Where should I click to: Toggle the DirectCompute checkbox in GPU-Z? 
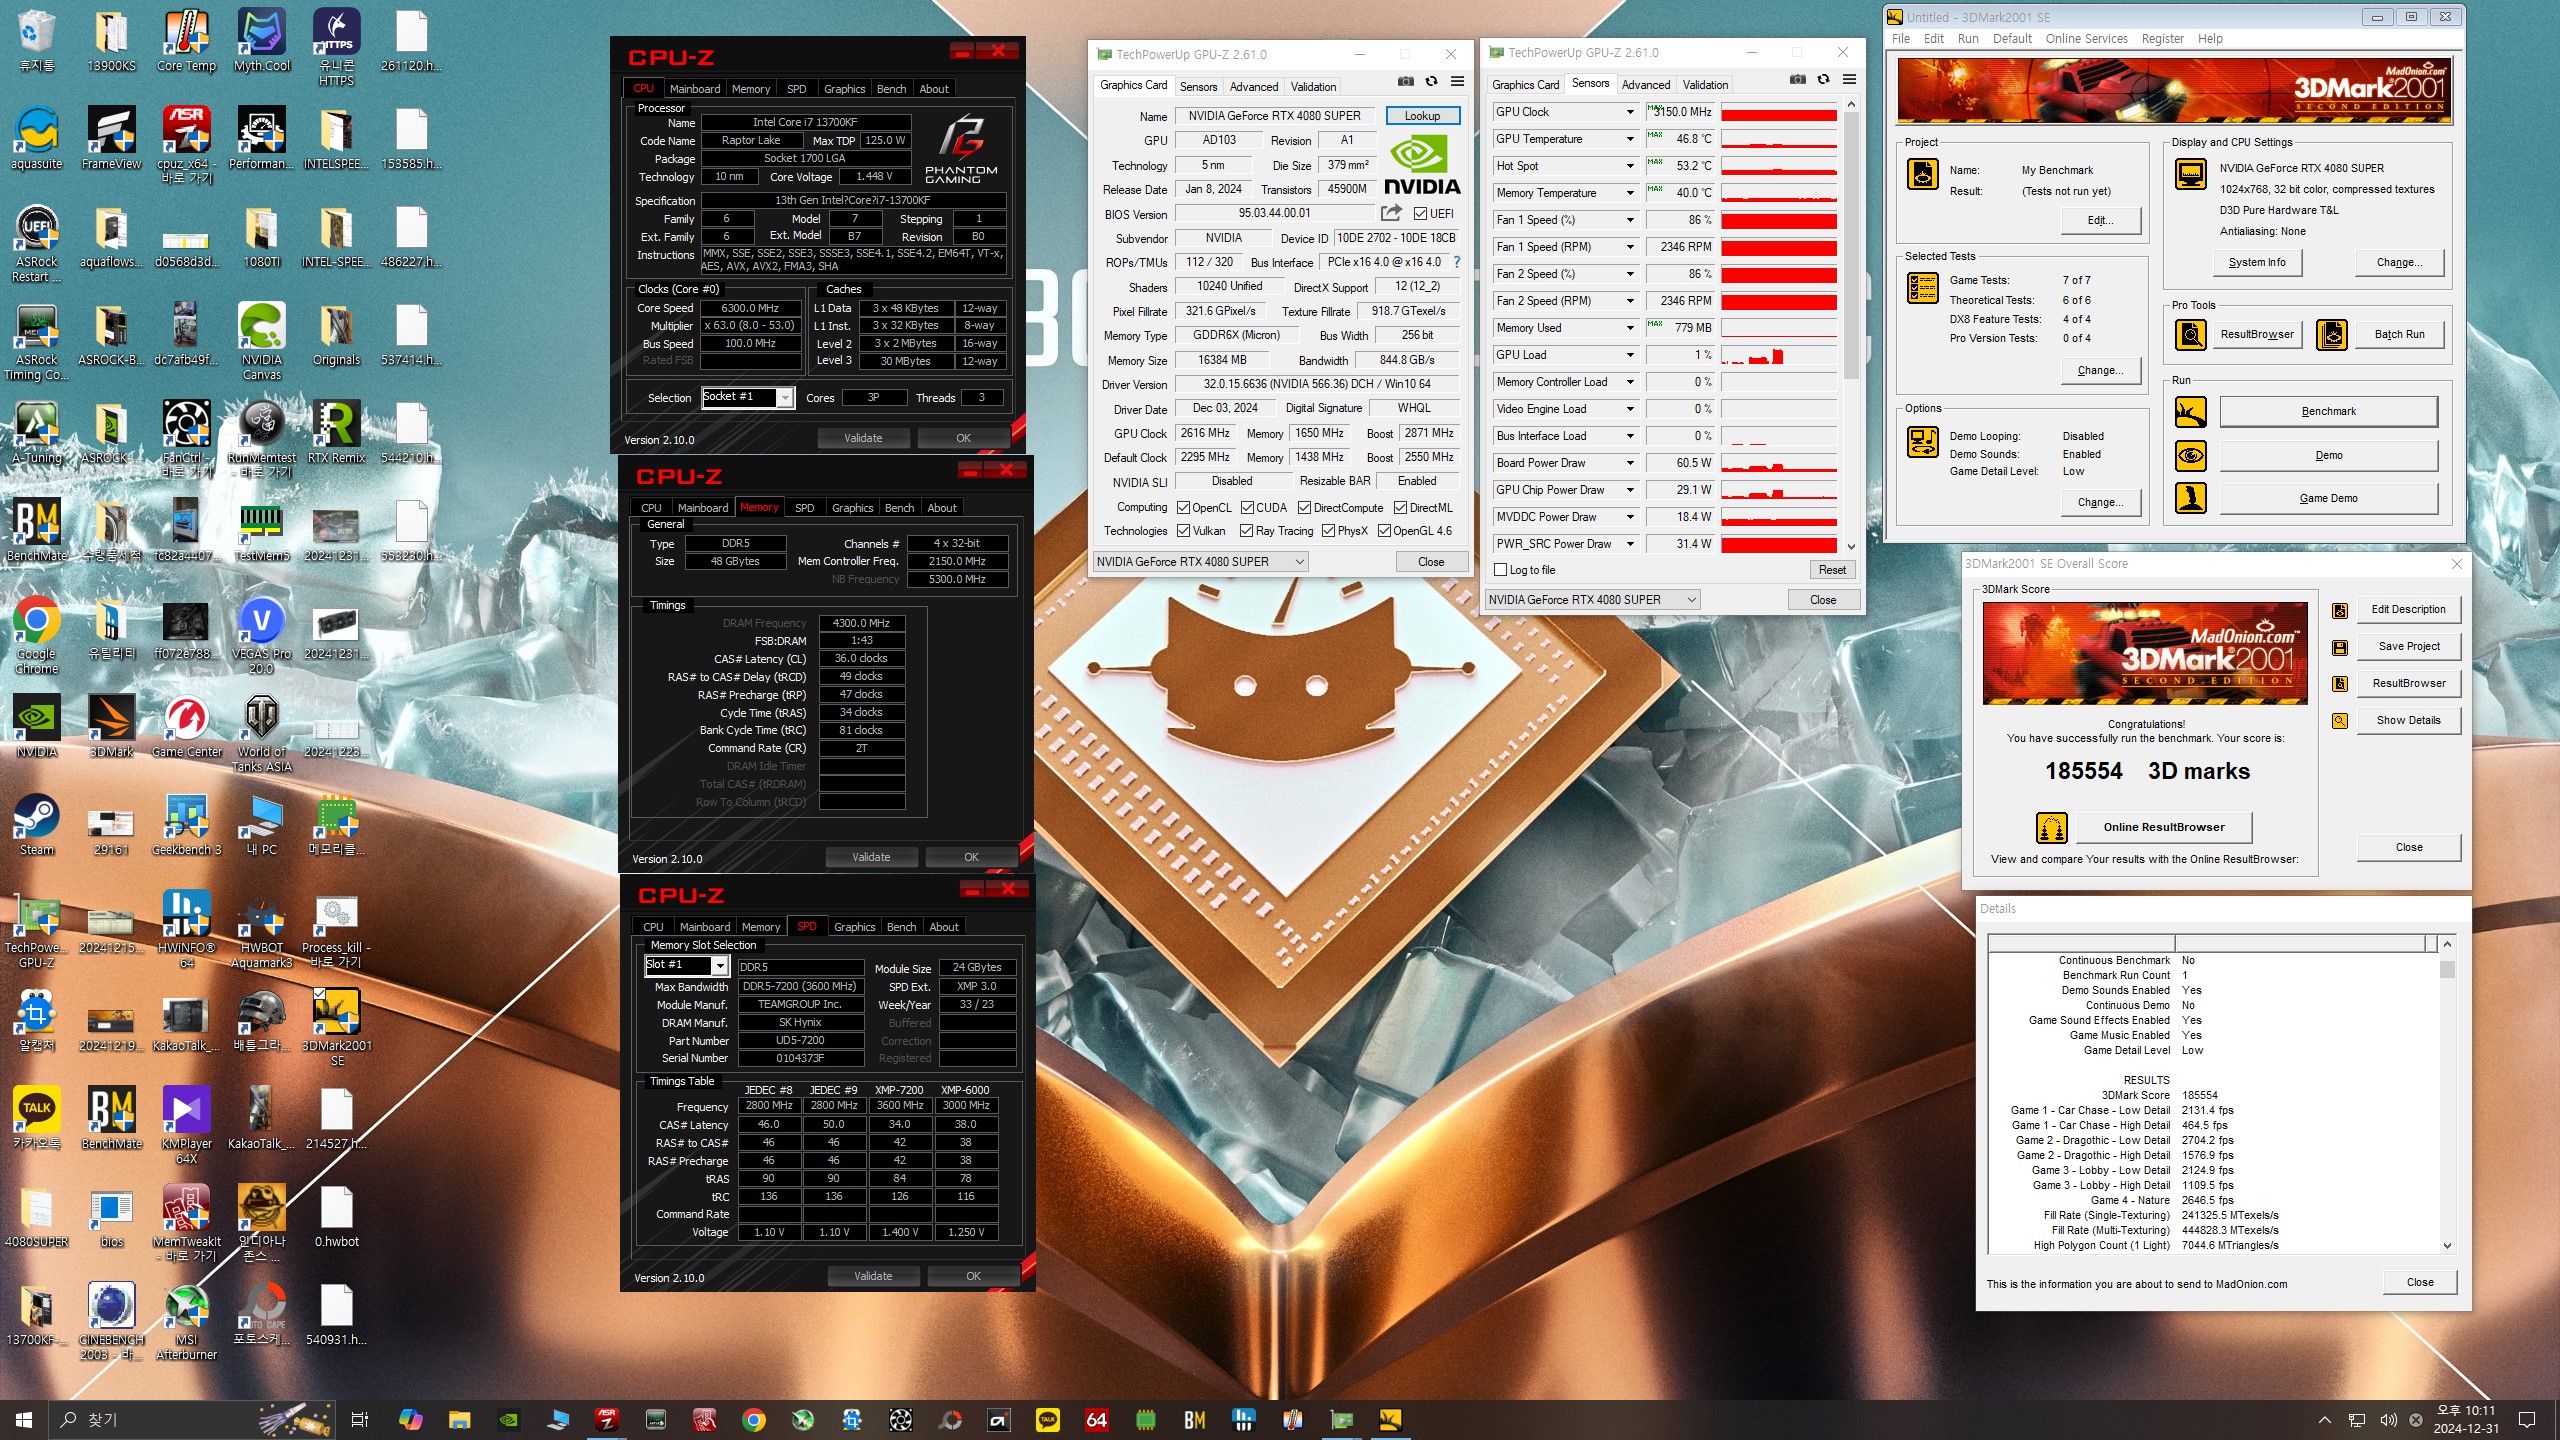pos(1305,508)
